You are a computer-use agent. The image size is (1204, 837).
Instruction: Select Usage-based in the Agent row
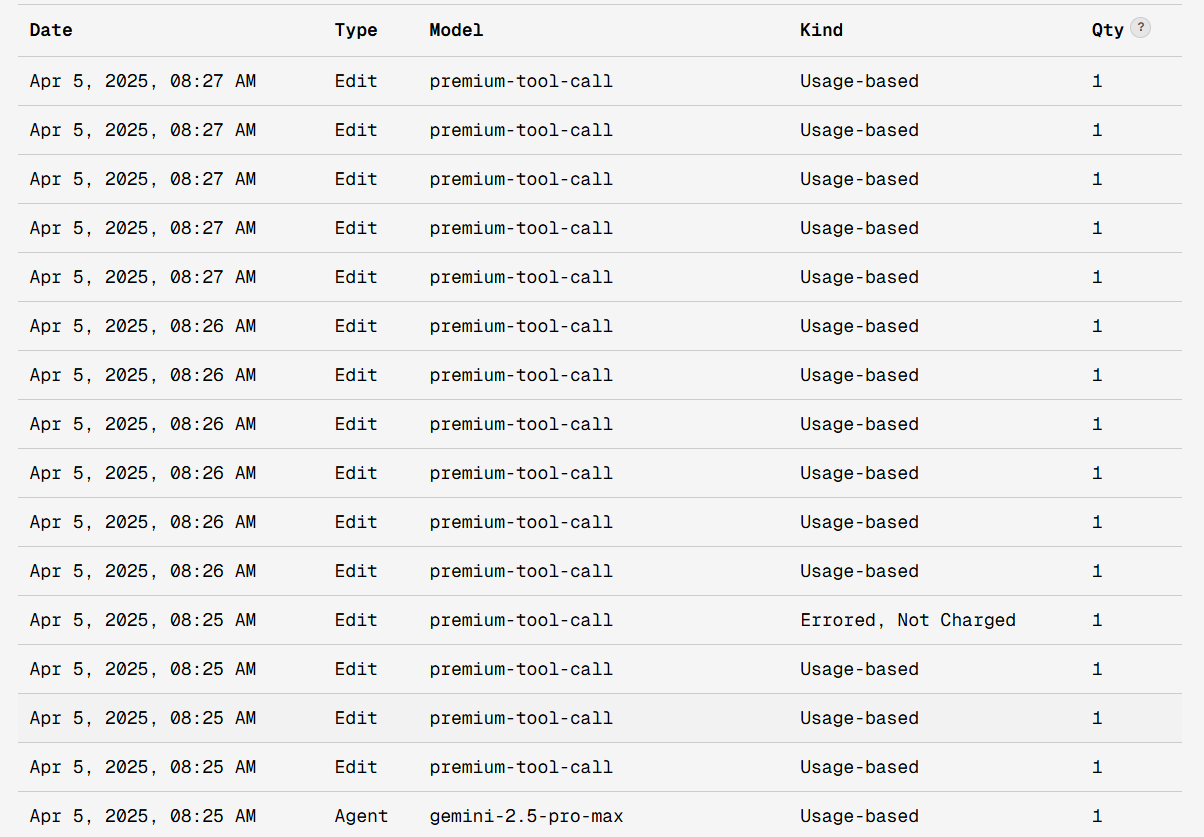[x=859, y=816]
